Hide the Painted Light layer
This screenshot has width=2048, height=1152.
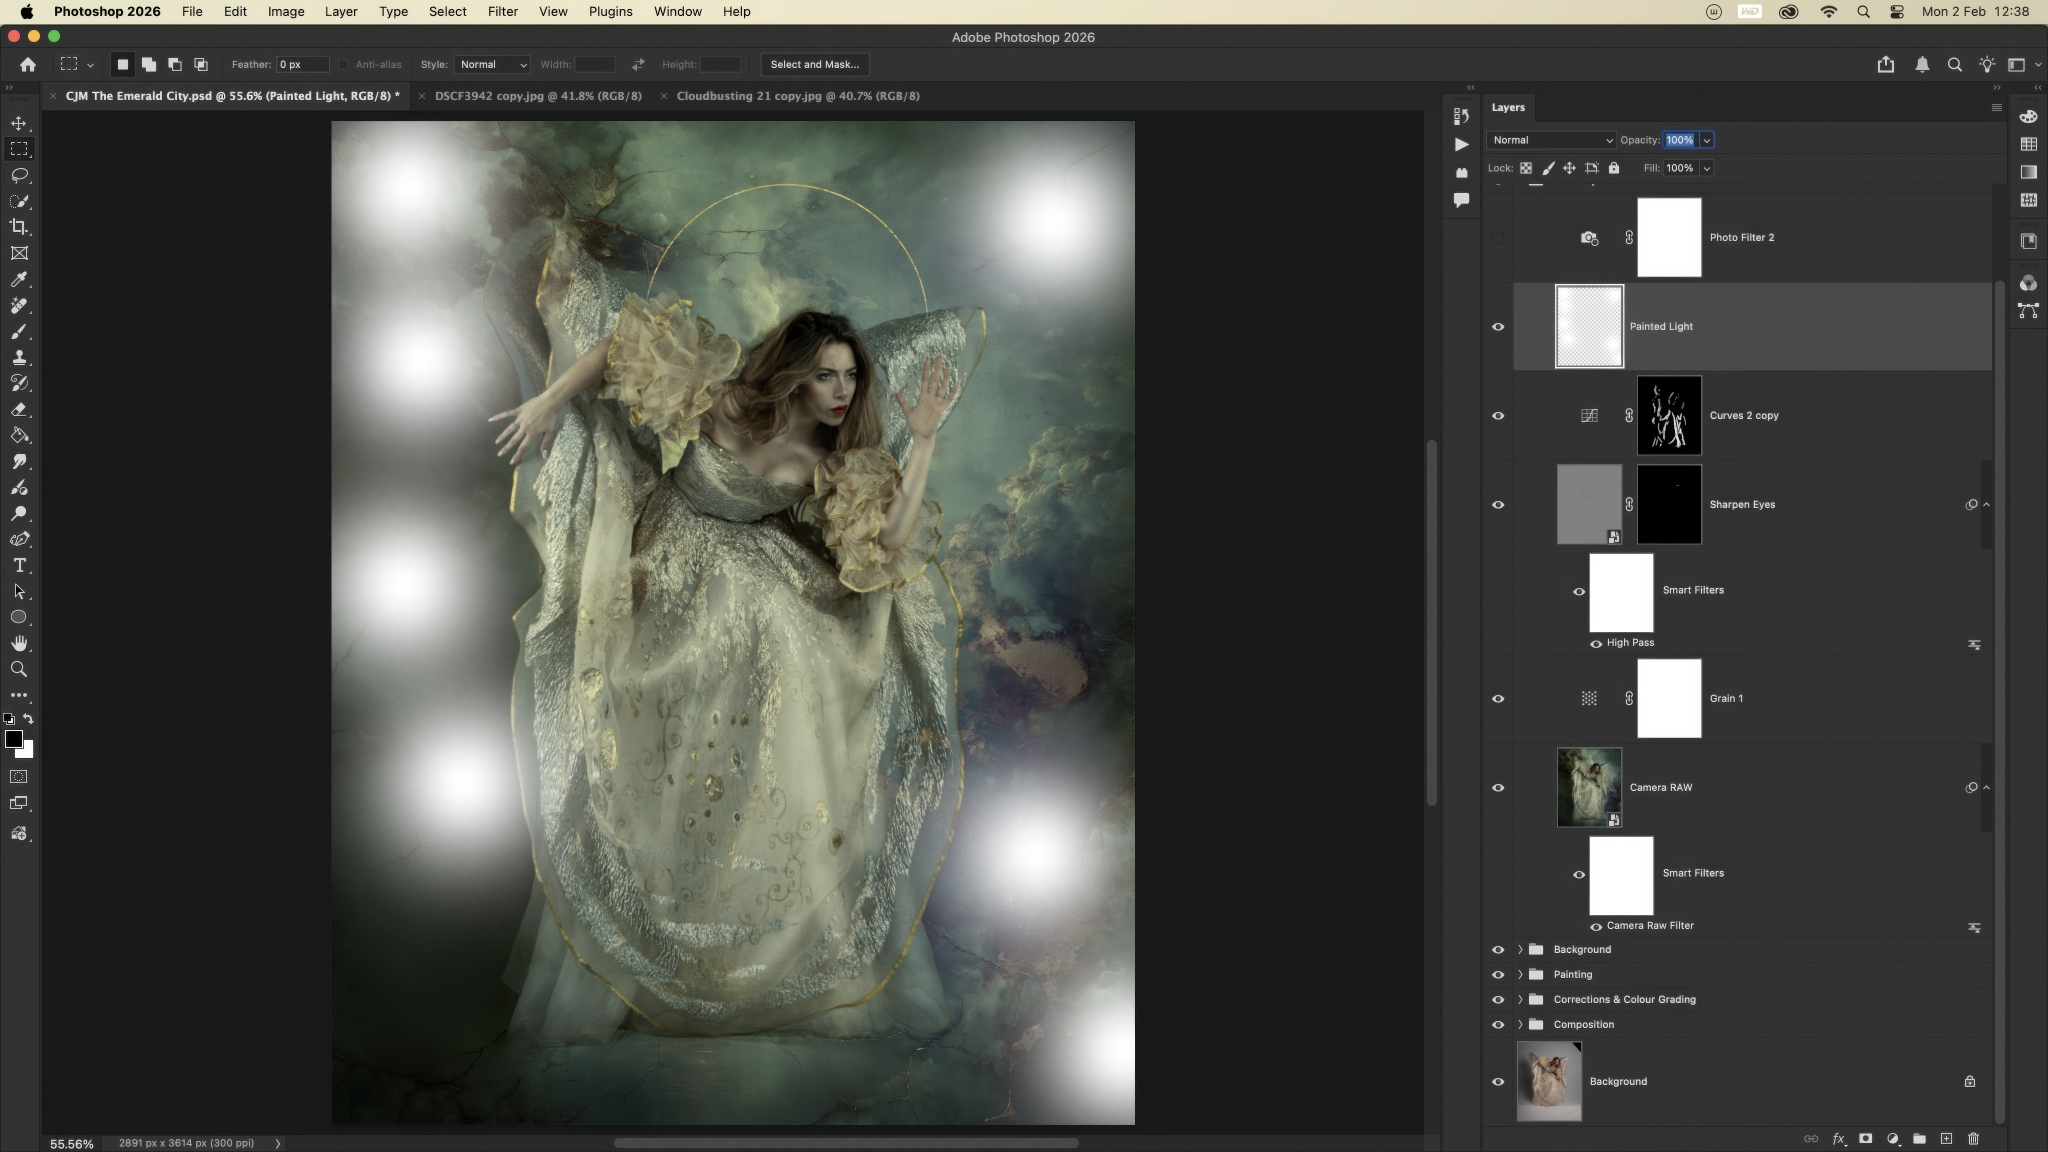coord(1498,327)
